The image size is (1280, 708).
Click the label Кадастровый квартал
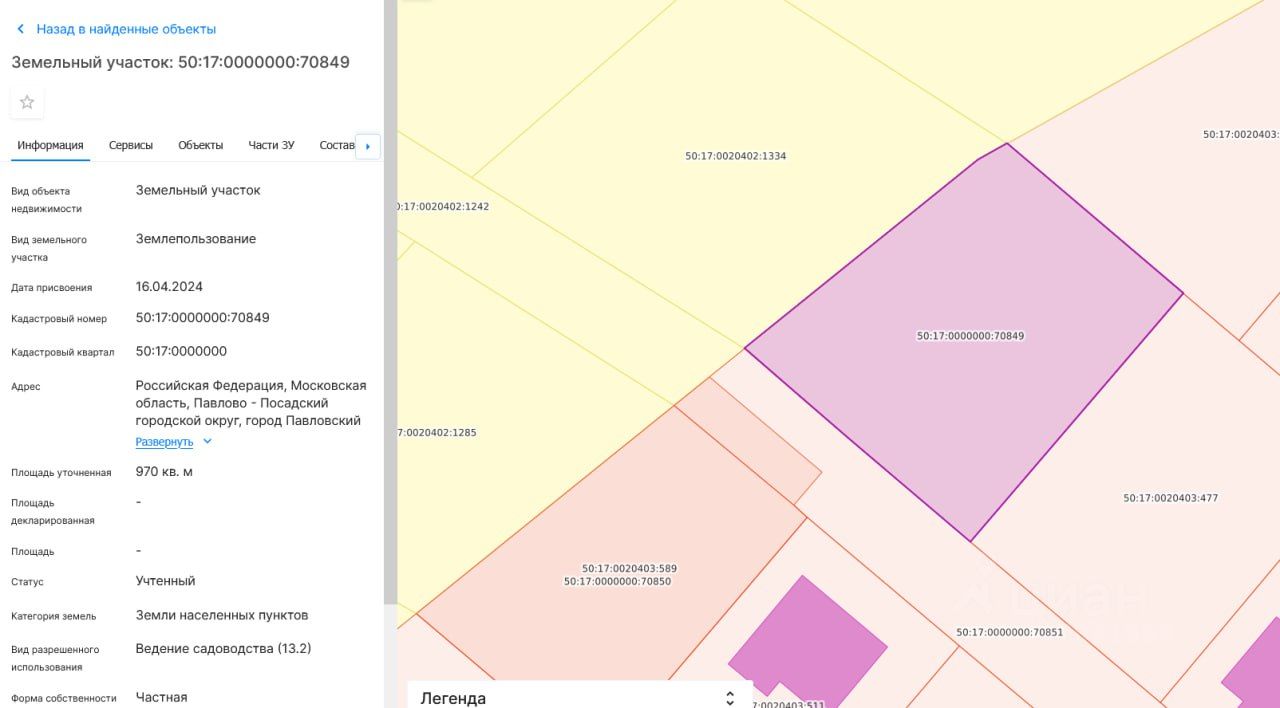(x=63, y=352)
